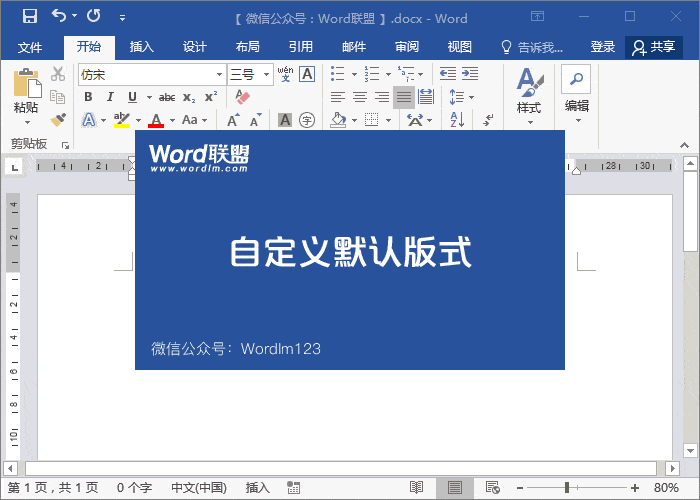Viewport: 700px width, 500px height.
Task: Toggle superscript formatting
Action: point(211,97)
